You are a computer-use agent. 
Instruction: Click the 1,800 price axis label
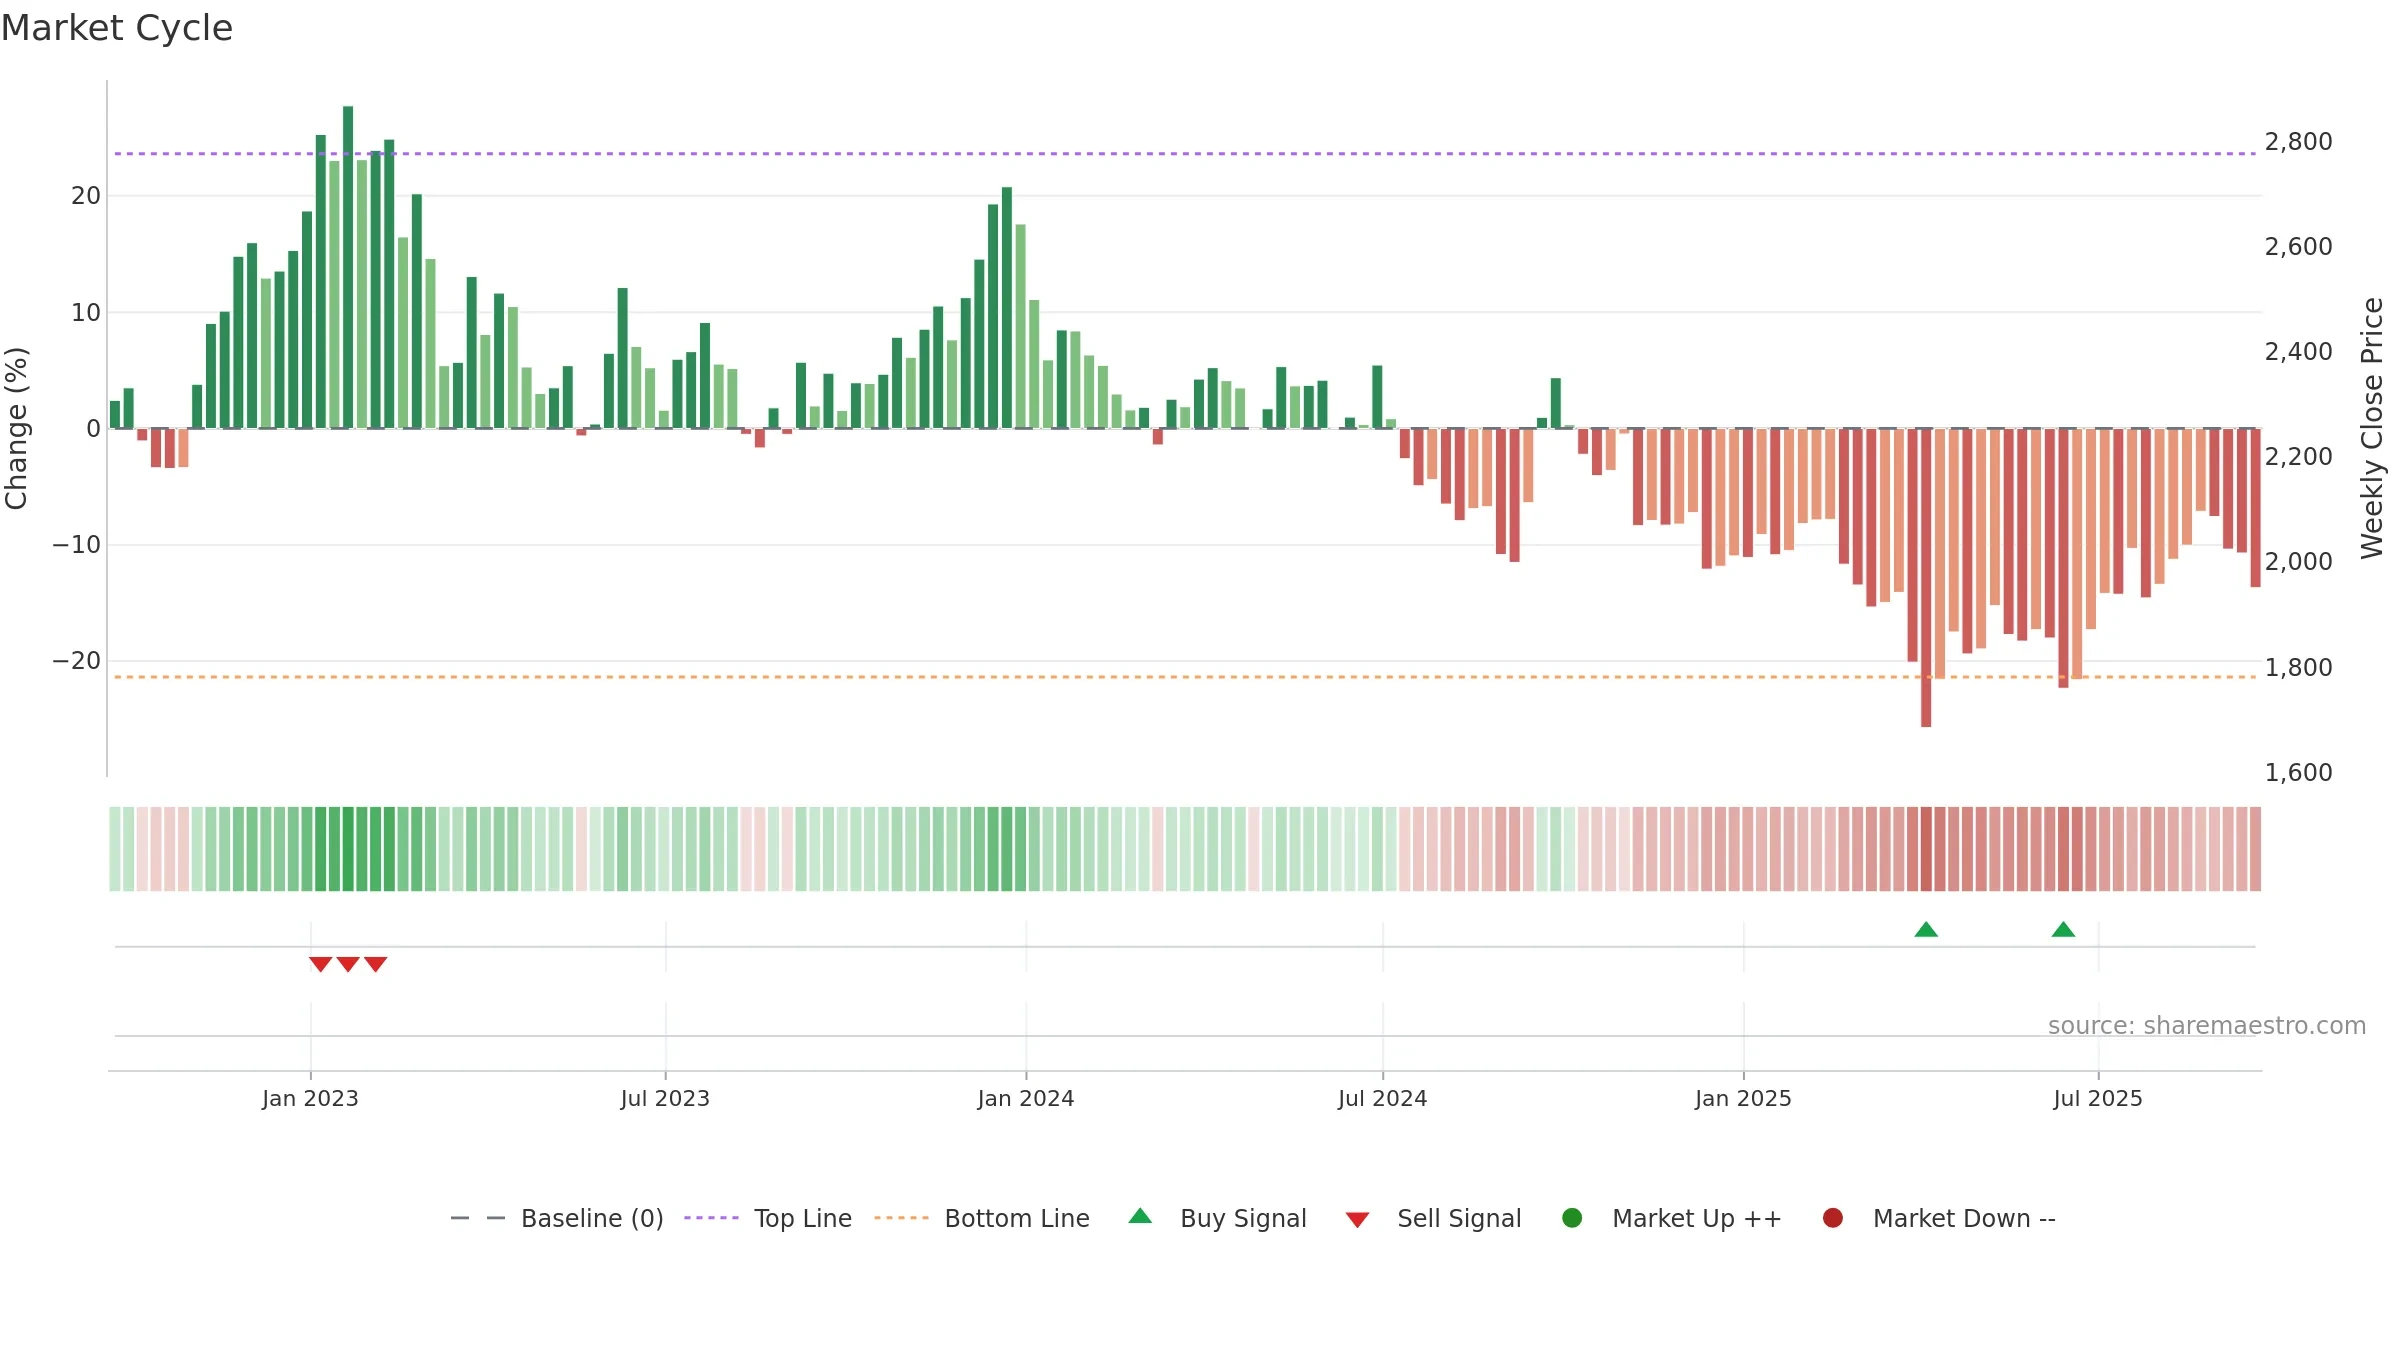[x=2298, y=667]
